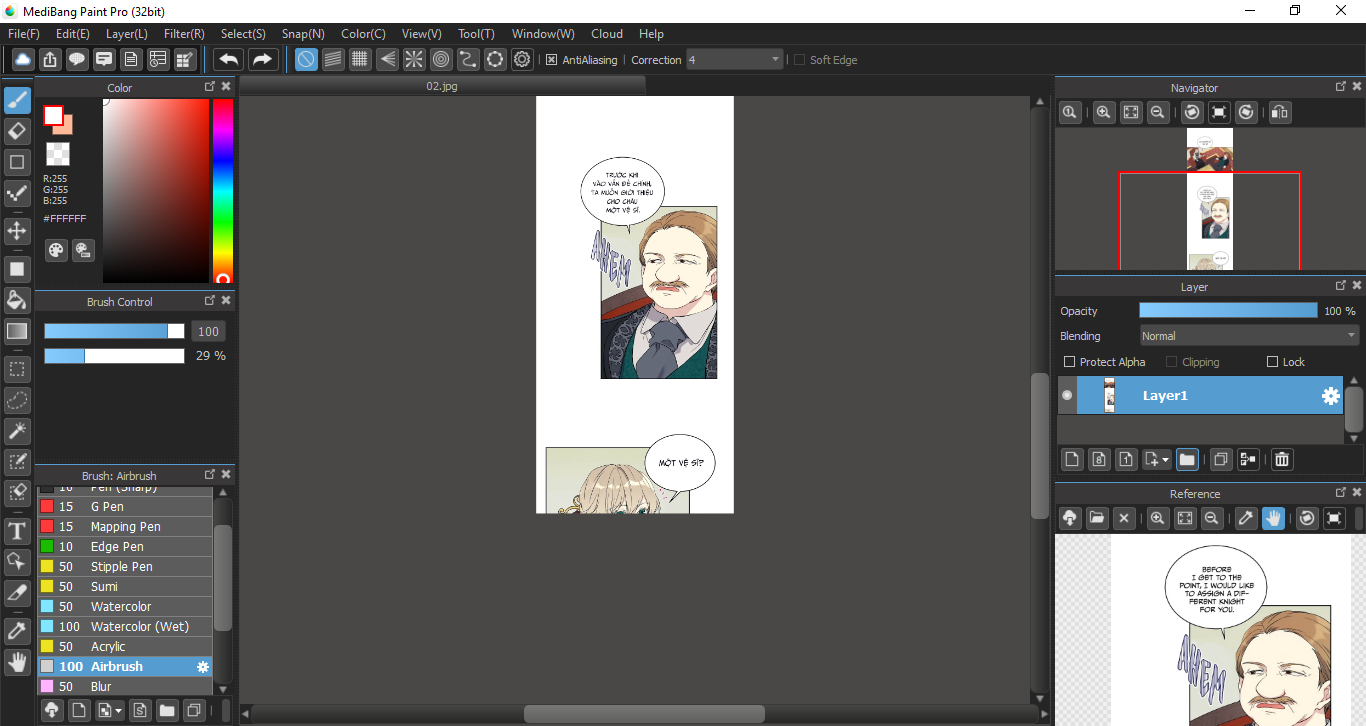1366x726 pixels.
Task: Select the Stipple Pen brush
Action: [125, 567]
